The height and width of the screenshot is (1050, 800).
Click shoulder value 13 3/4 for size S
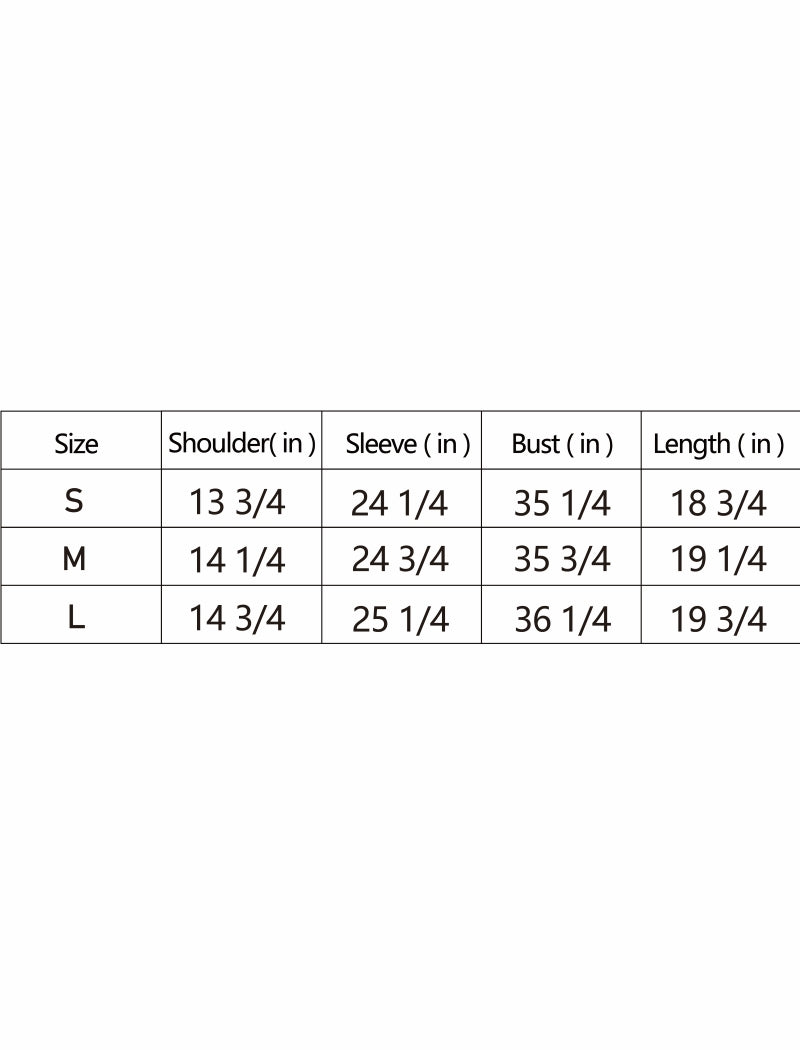(237, 502)
